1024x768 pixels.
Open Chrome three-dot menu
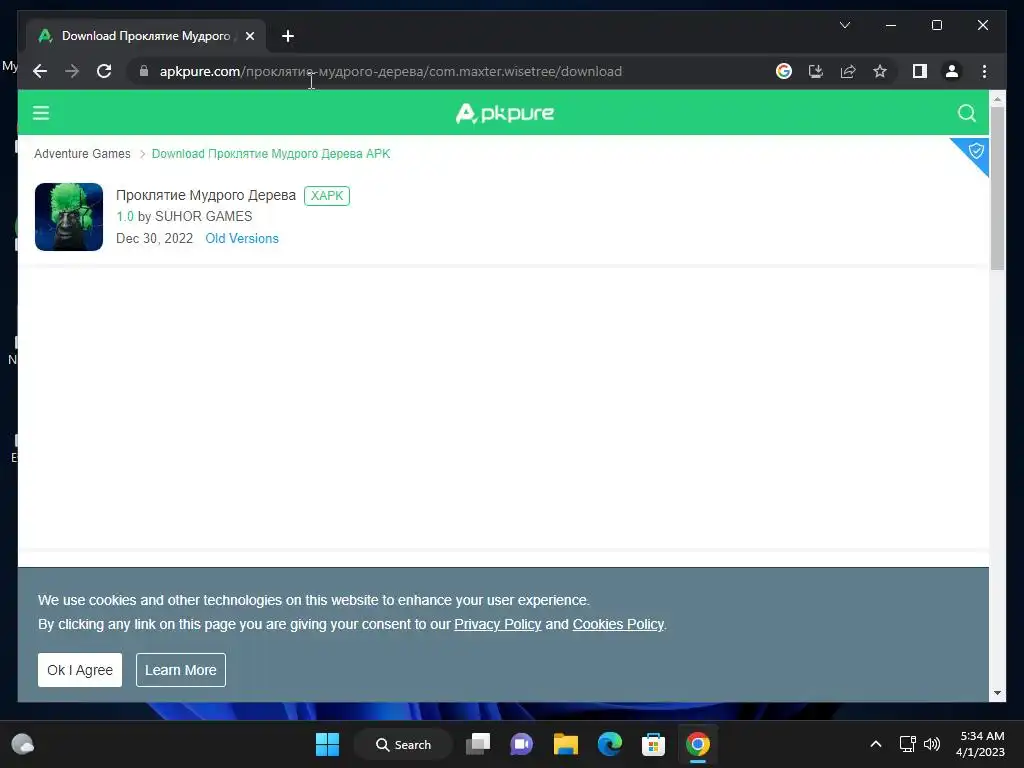(984, 71)
